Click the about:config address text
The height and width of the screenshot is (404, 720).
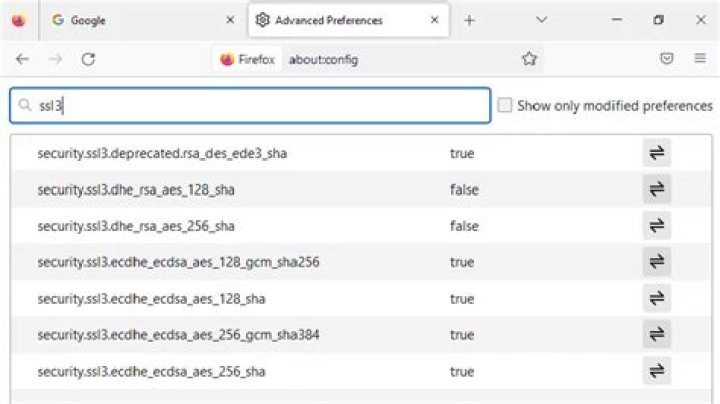tap(323, 60)
